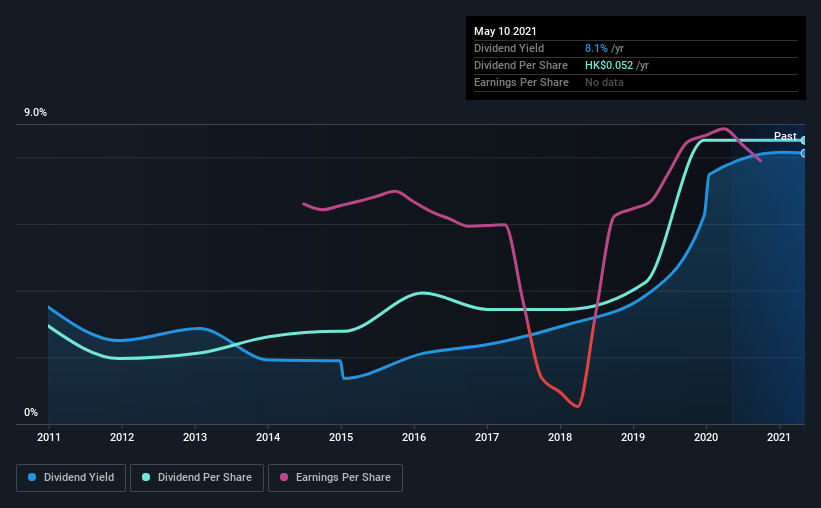Click the May 10 2021 tooltip date header
The width and height of the screenshot is (821, 508).
tap(505, 31)
